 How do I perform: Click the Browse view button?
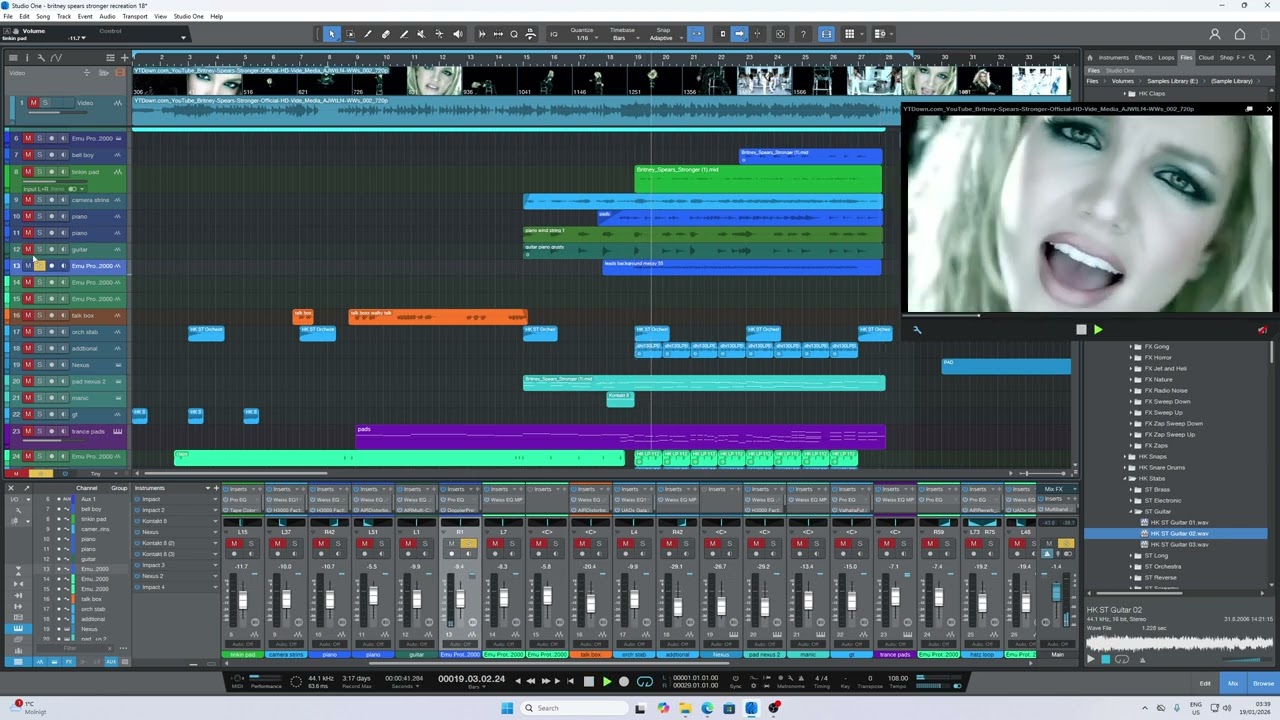coord(1263,683)
